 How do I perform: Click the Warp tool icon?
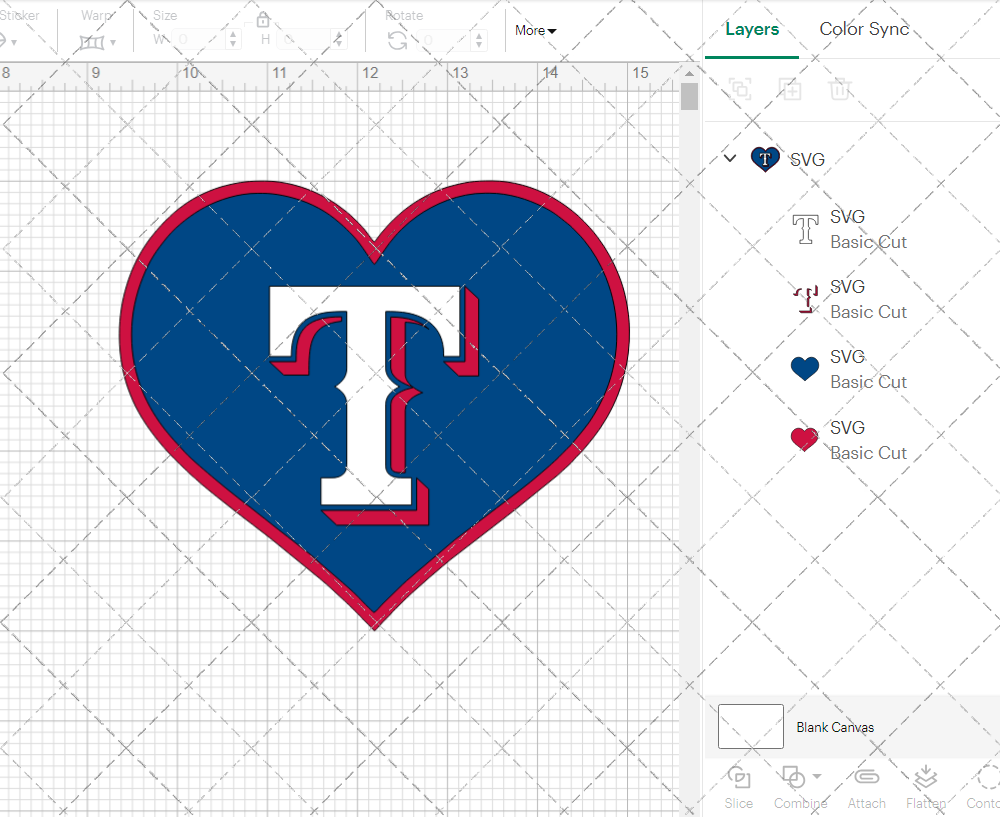point(91,43)
